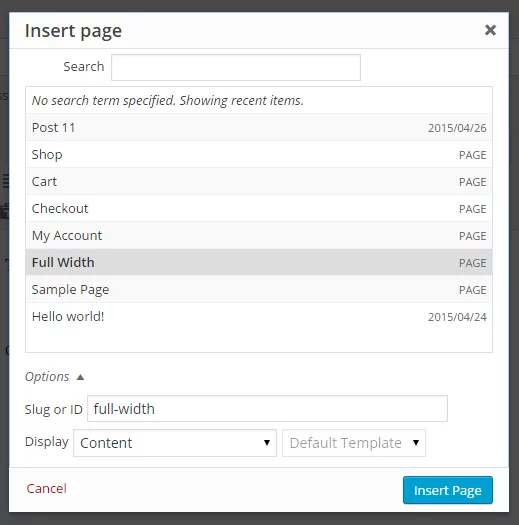This screenshot has width=519, height=525.
Task: Focus the Search input field
Action: [x=236, y=68]
